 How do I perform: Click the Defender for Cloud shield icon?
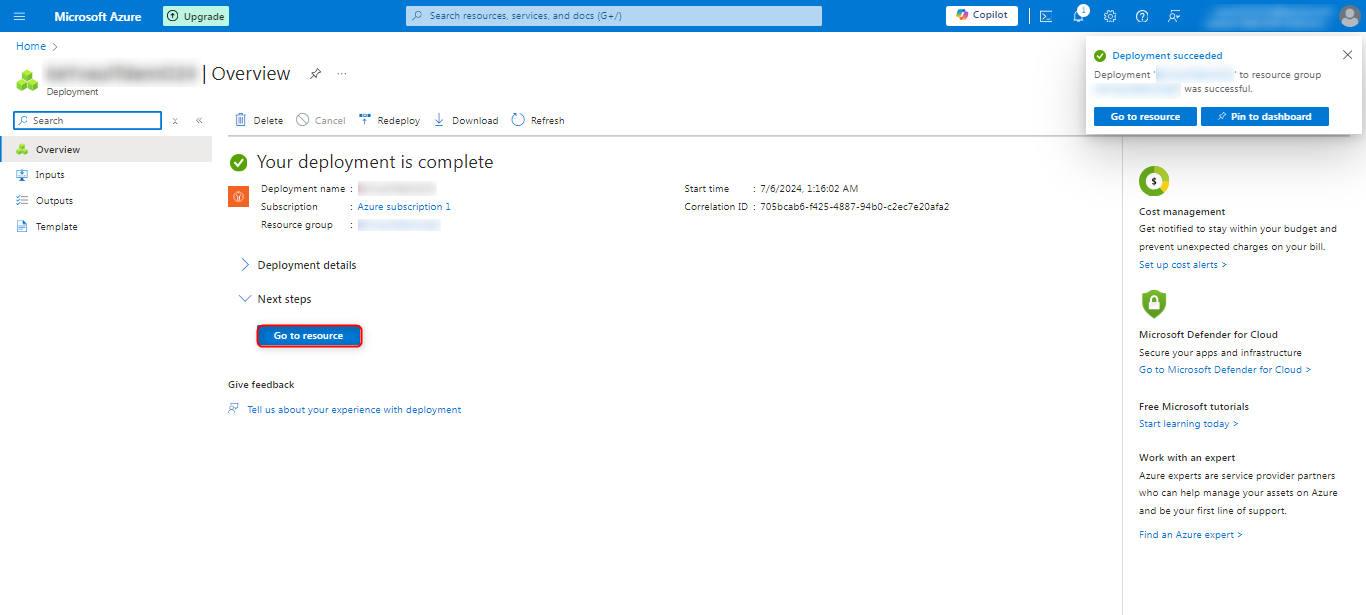click(x=1154, y=303)
